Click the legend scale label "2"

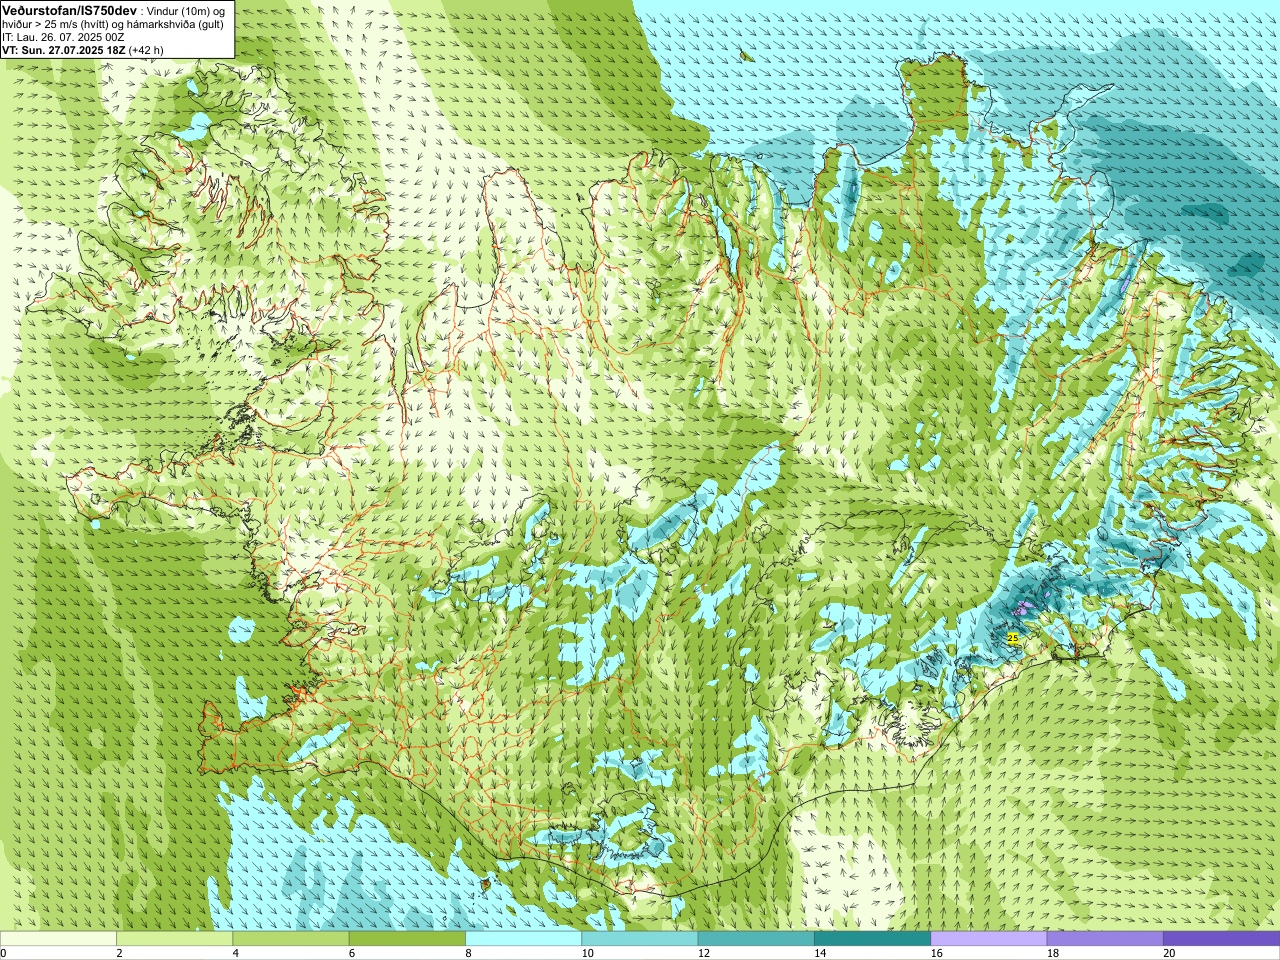119,953
